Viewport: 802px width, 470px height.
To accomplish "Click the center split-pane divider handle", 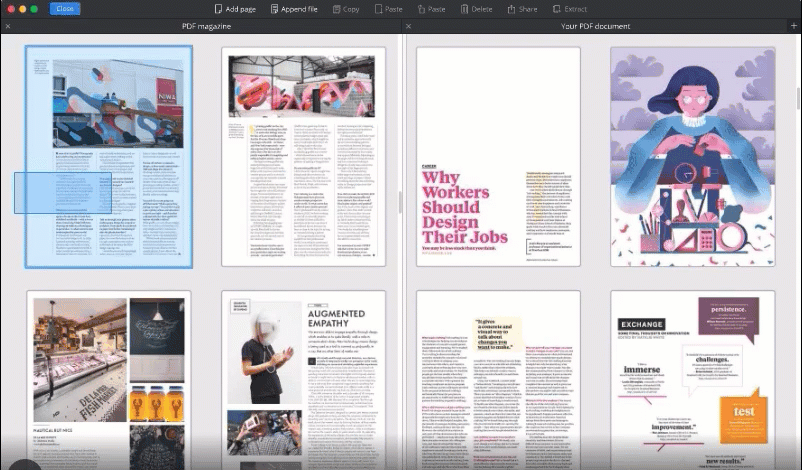I will pyautogui.click(x=400, y=203).
